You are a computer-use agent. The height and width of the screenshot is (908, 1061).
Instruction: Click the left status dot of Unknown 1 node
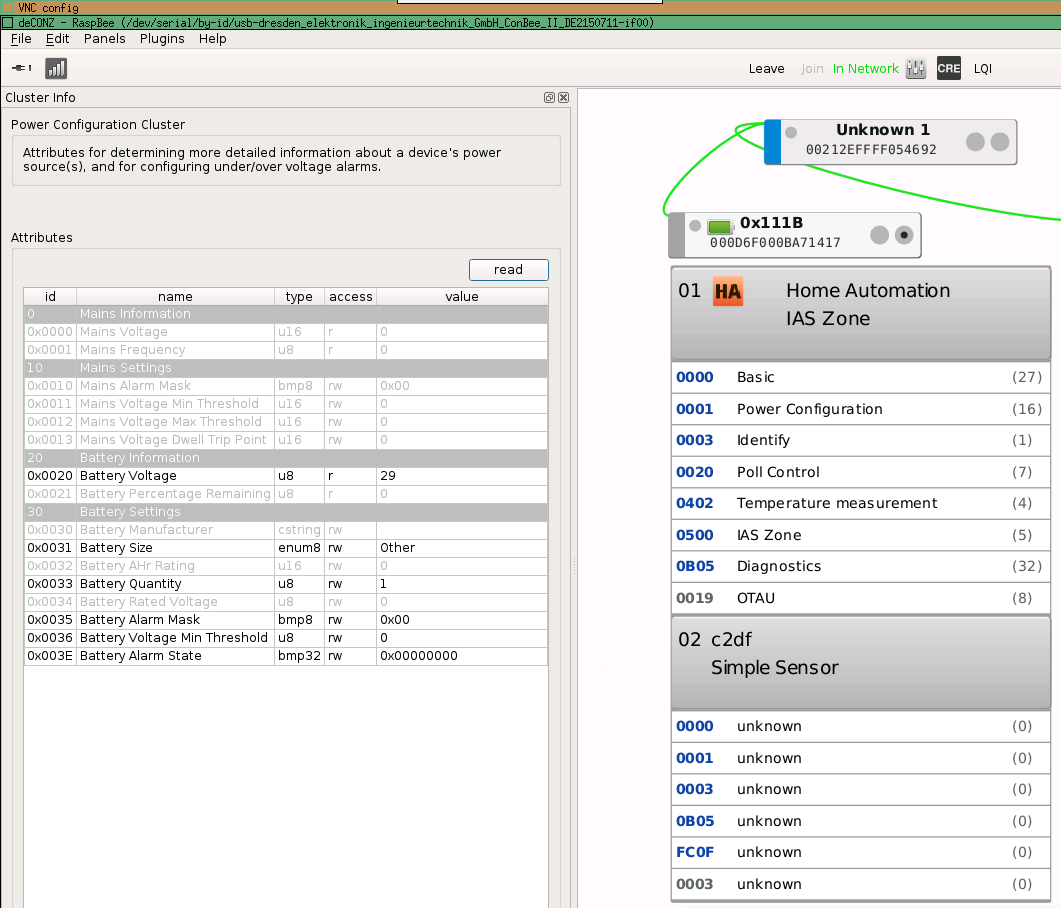click(791, 133)
